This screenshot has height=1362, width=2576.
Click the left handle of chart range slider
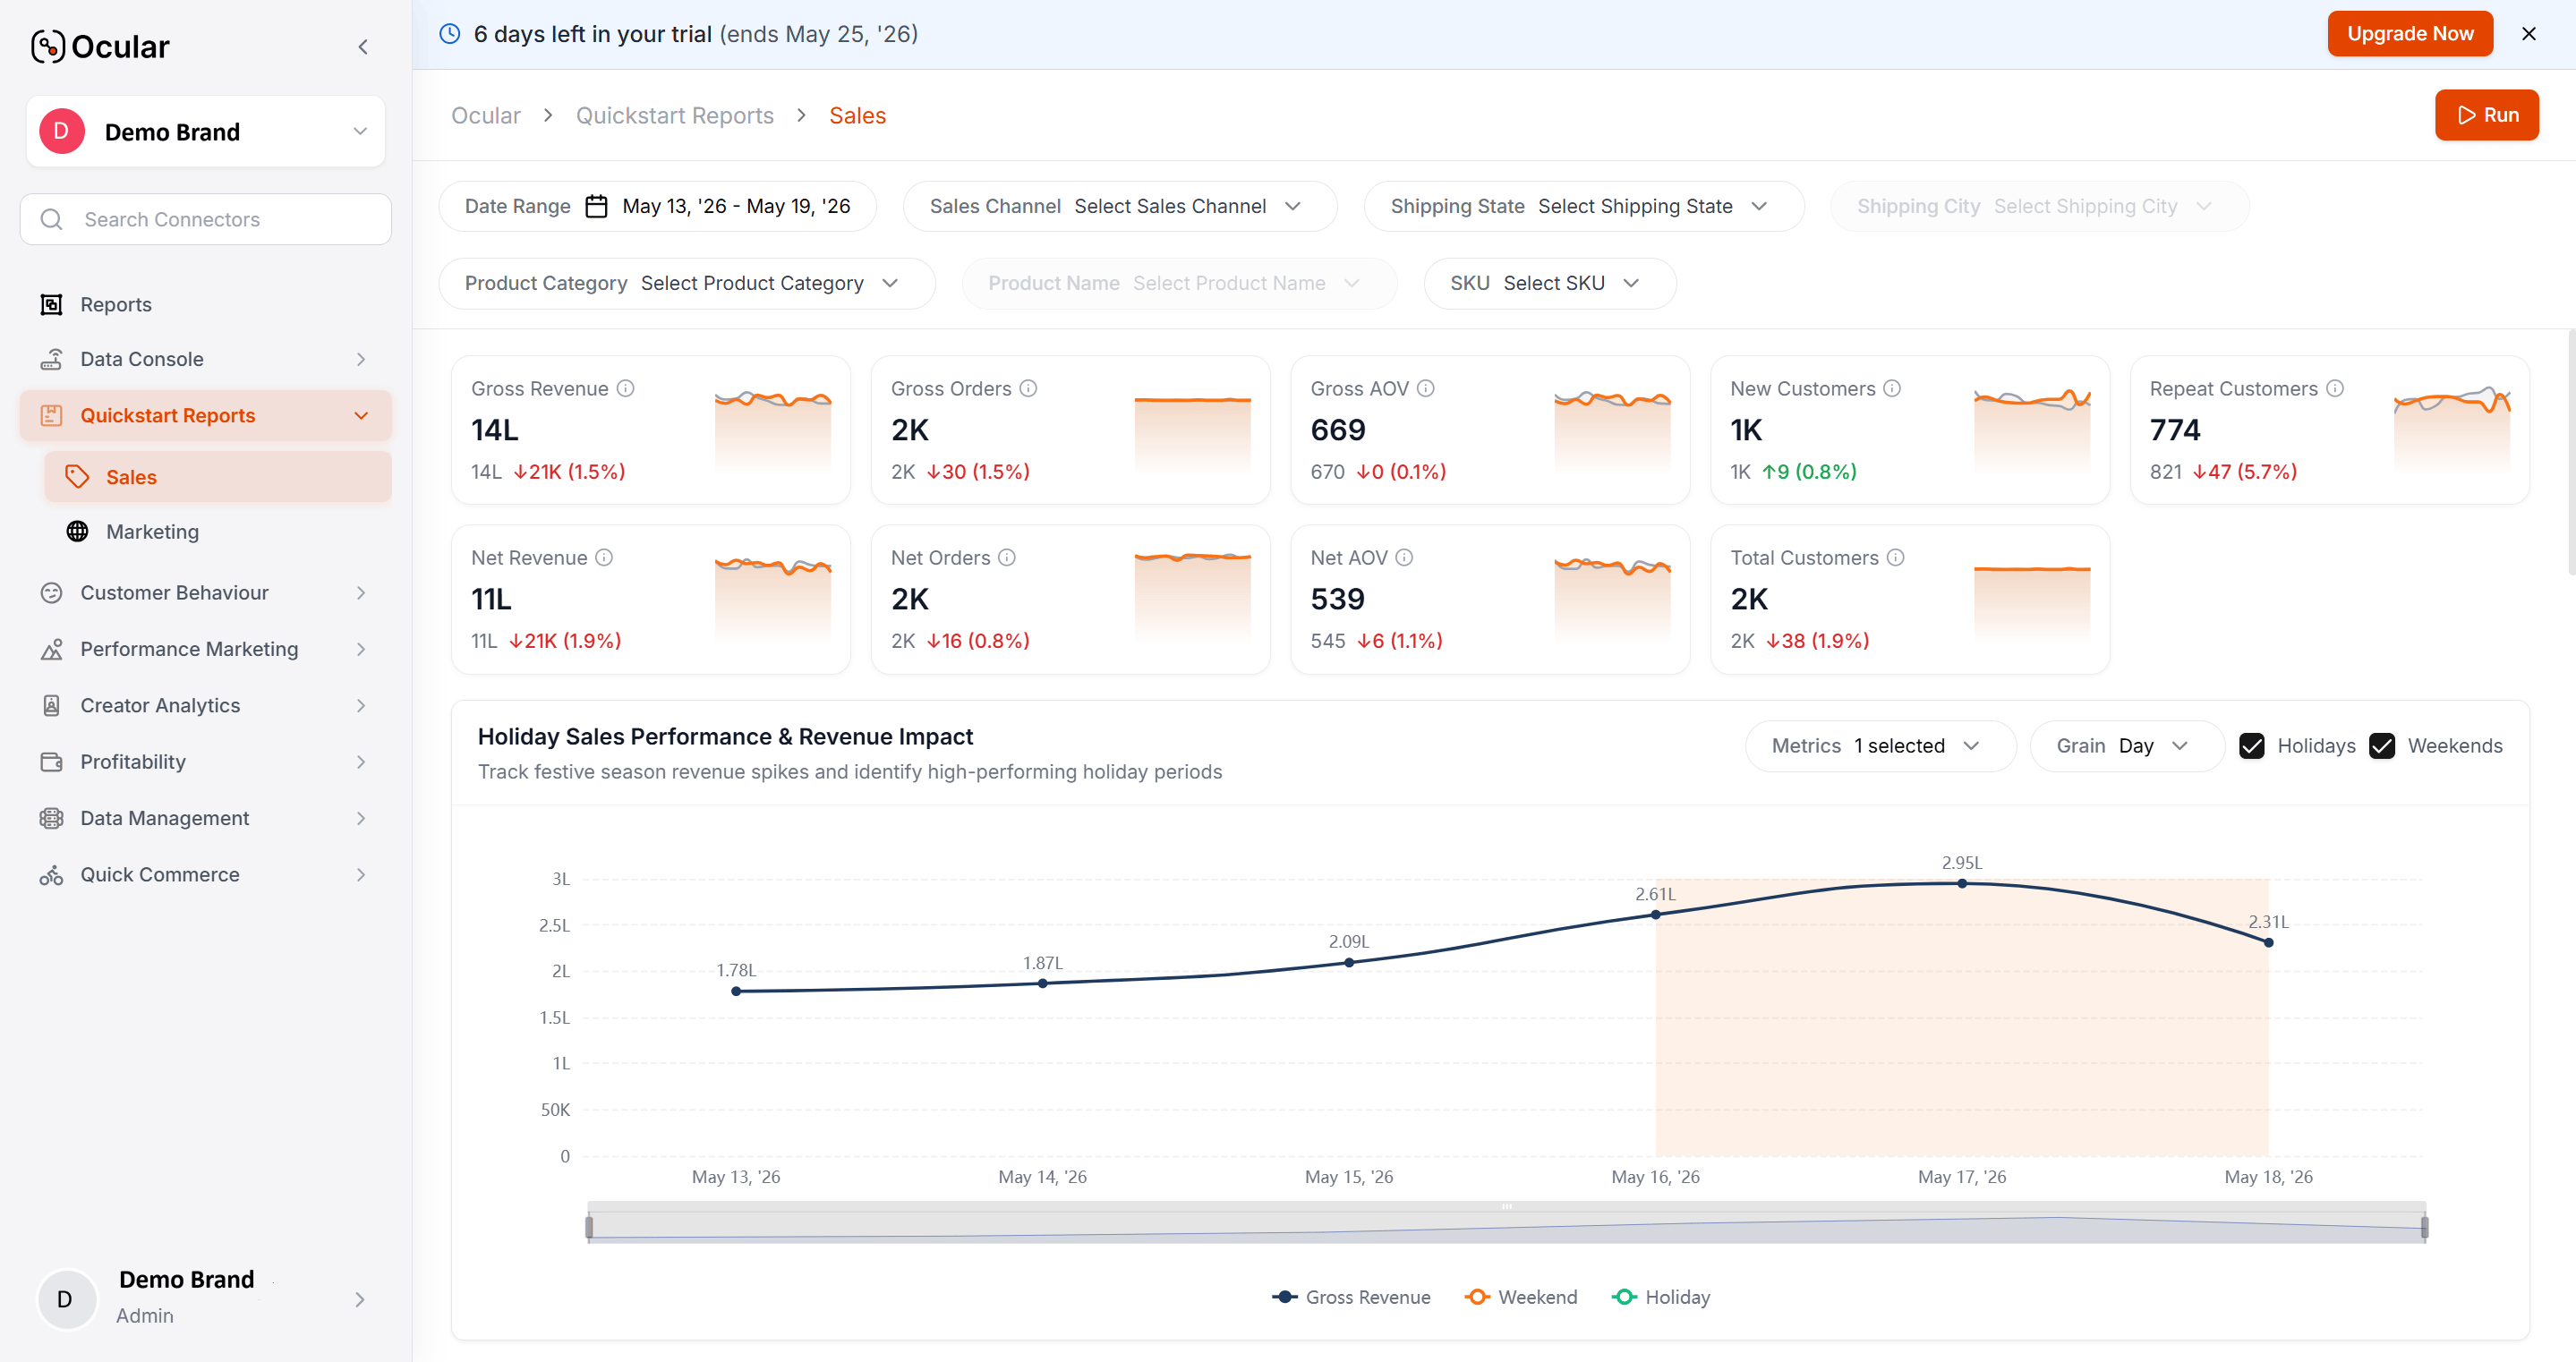[589, 1227]
